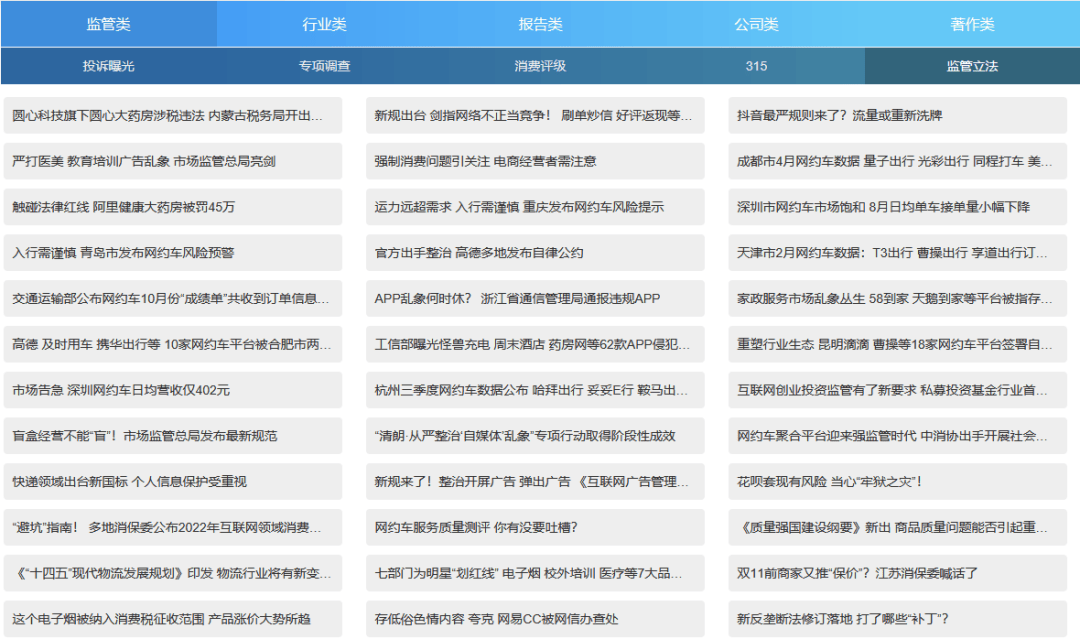Open the 行业类 category tab
The image size is (1080, 639).
coord(324,24)
